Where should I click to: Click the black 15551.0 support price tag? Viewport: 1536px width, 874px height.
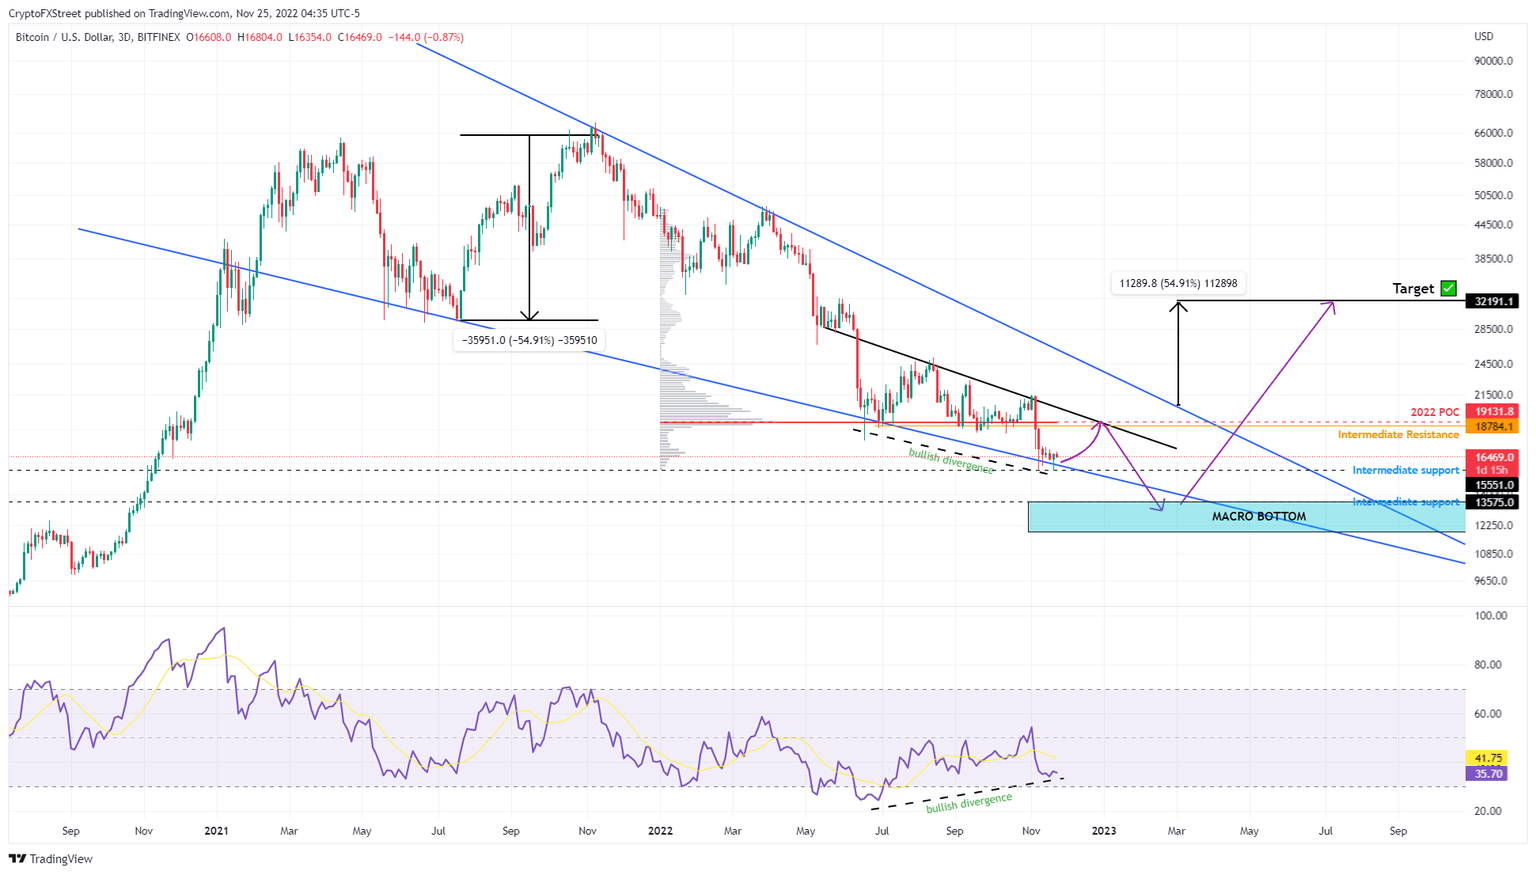tap(1492, 485)
